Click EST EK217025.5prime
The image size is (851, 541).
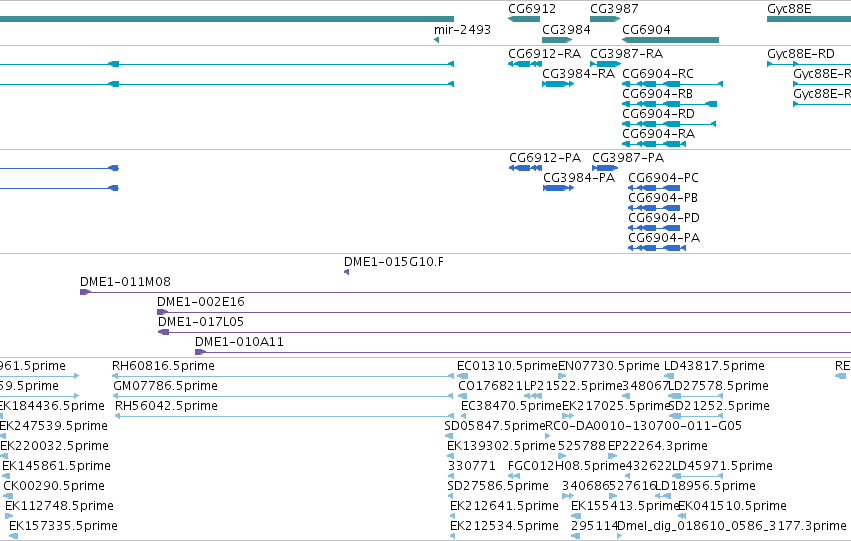(617, 406)
